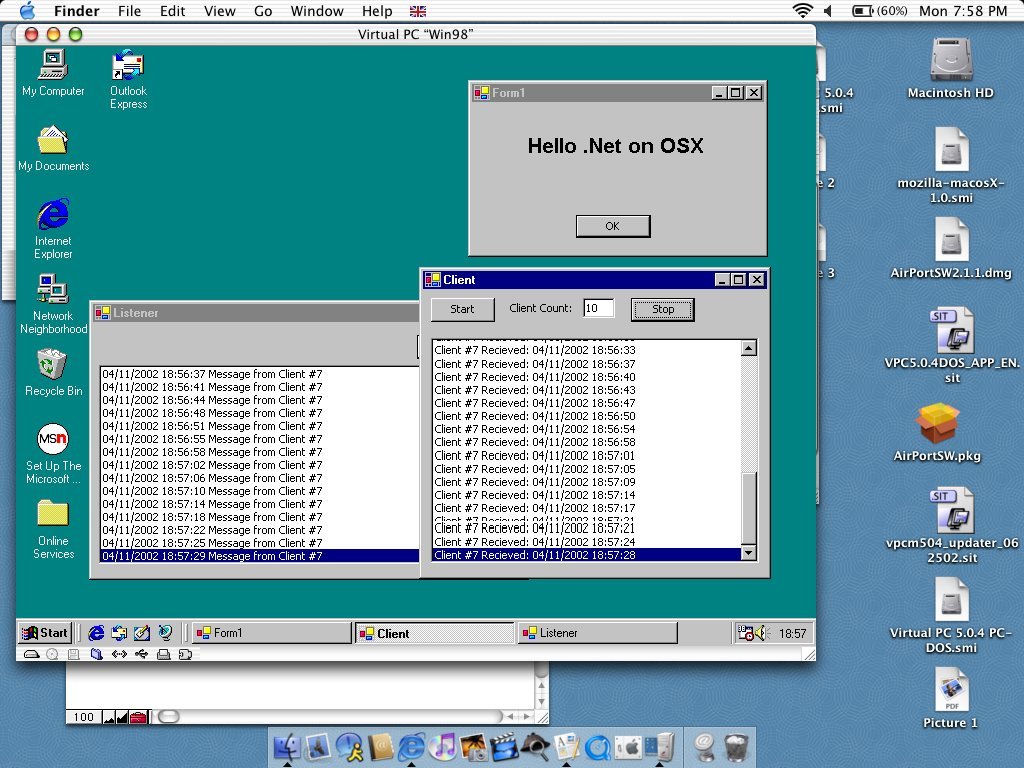This screenshot has height=768, width=1024.
Task: Launch Outlook Express desktop shortcut
Action: pyautogui.click(x=128, y=79)
